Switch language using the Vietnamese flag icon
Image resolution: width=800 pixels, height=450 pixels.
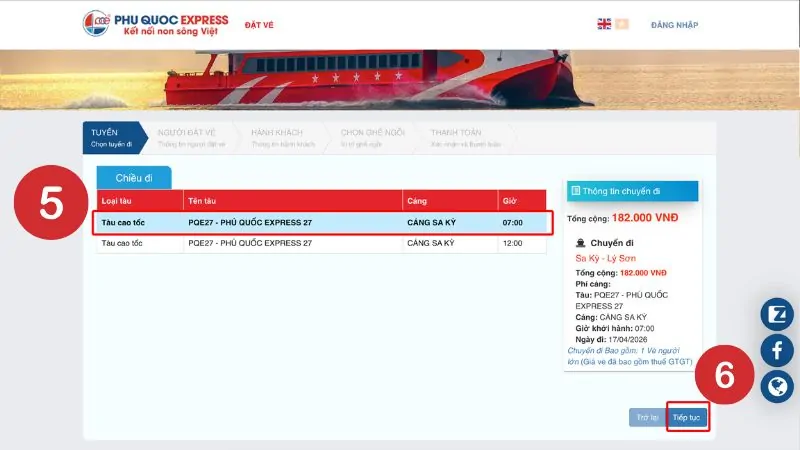click(x=622, y=24)
